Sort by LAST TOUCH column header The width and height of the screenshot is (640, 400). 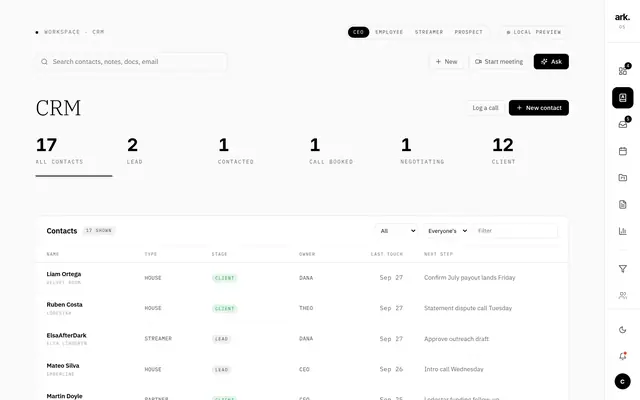point(387,254)
